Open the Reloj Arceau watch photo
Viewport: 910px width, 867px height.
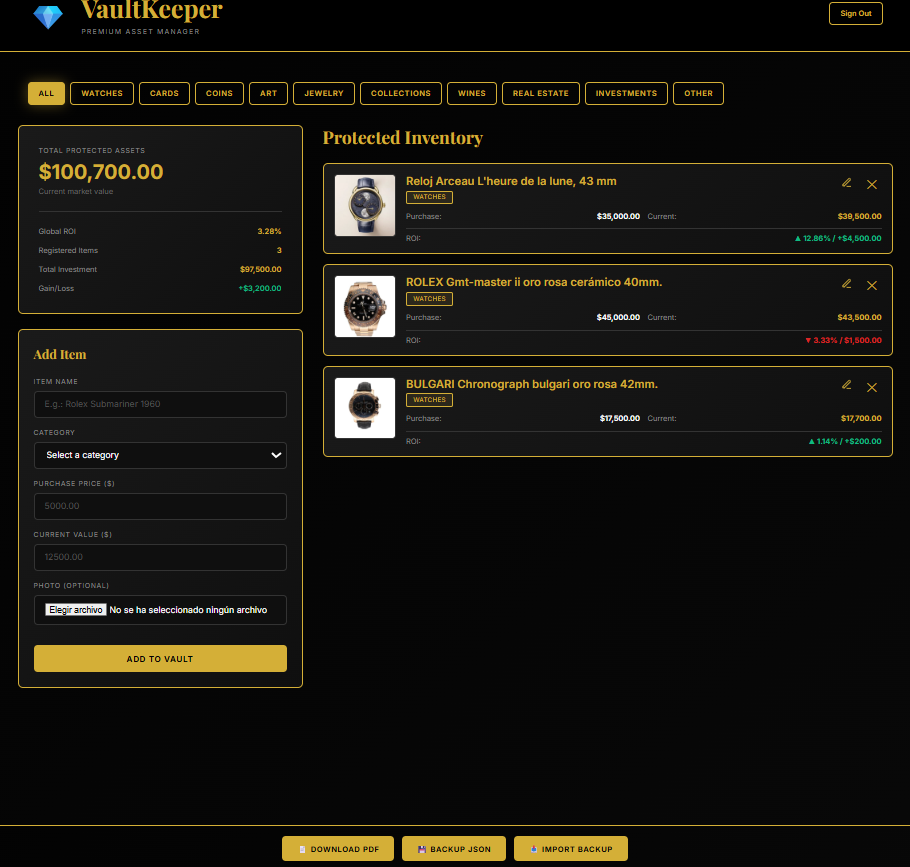click(x=365, y=205)
